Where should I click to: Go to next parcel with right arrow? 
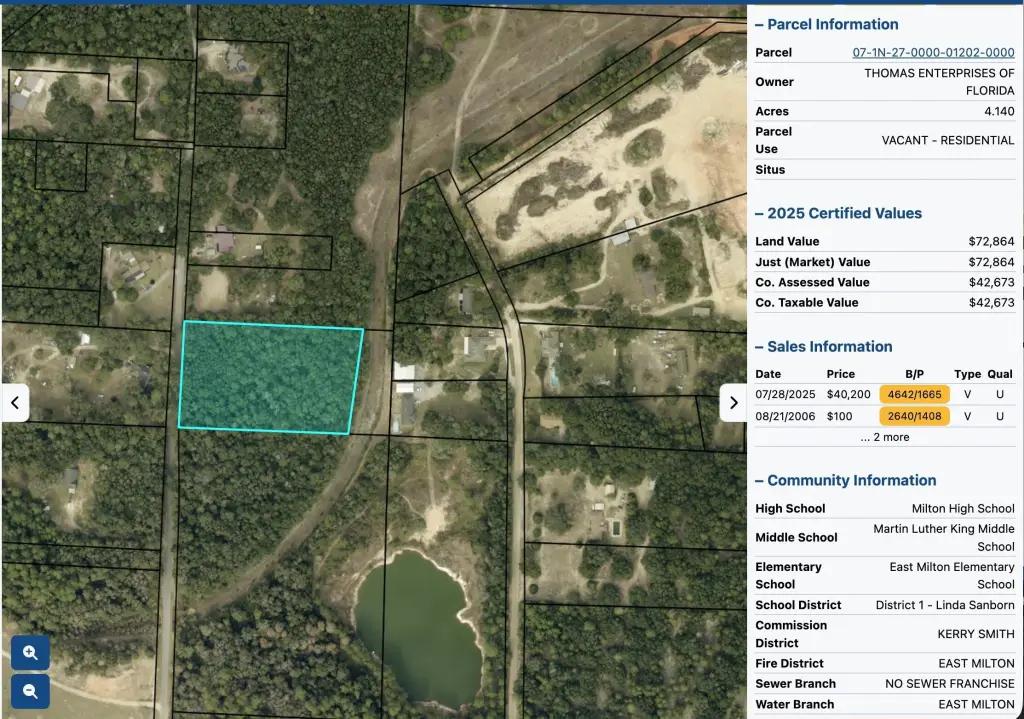click(x=733, y=402)
